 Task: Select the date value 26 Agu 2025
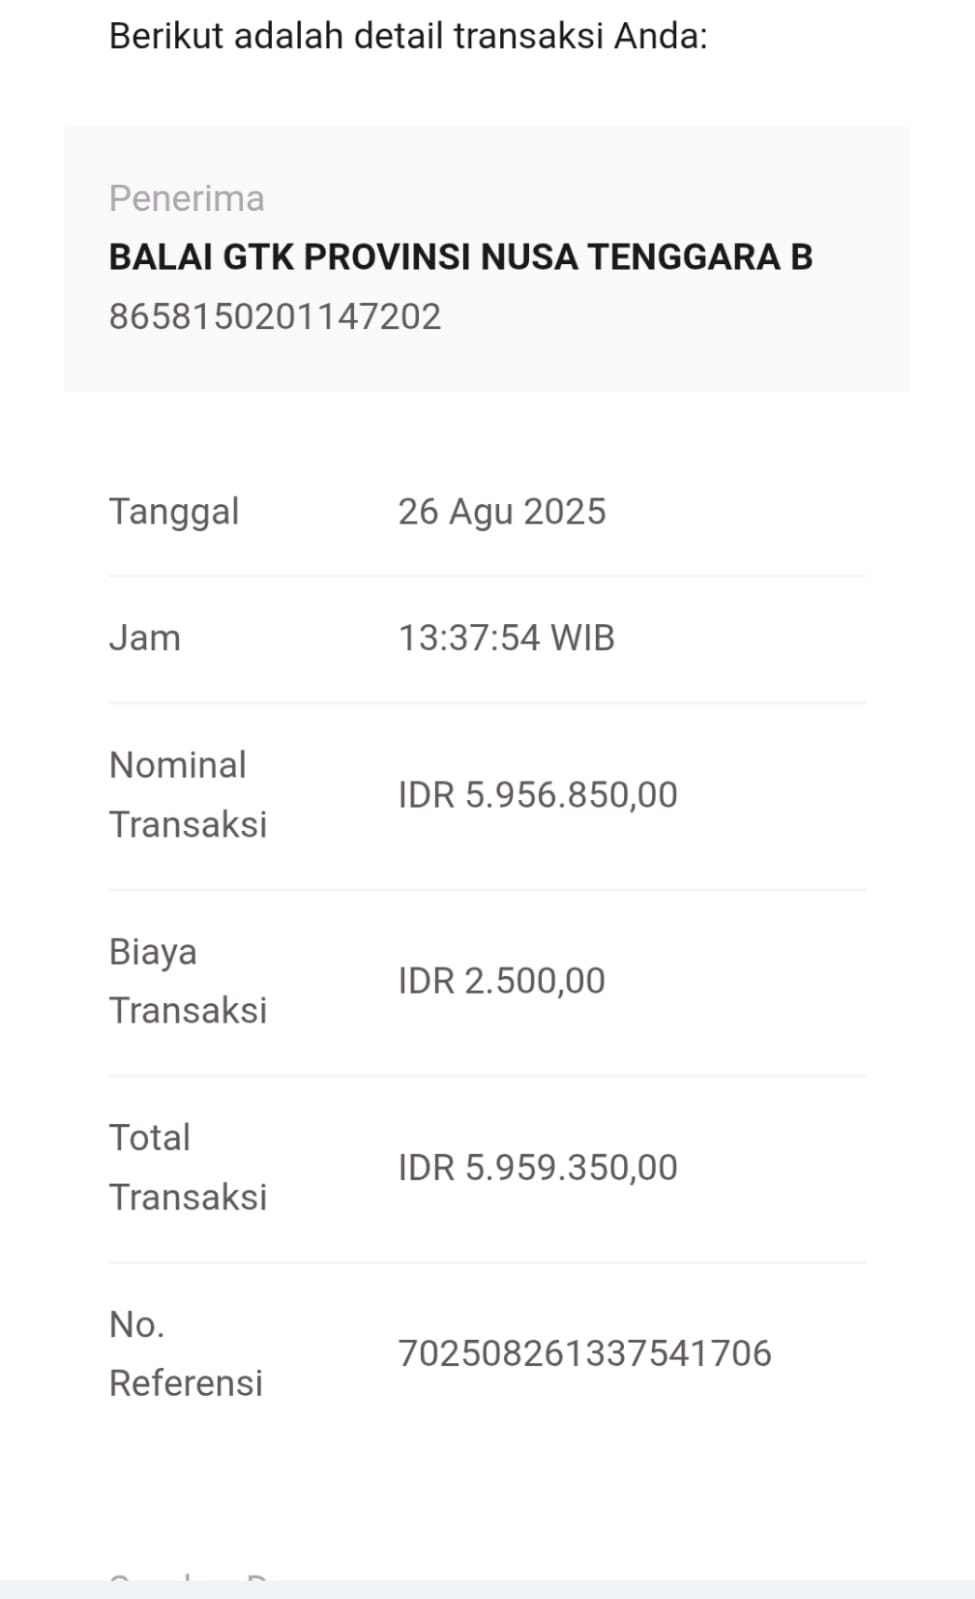click(502, 512)
